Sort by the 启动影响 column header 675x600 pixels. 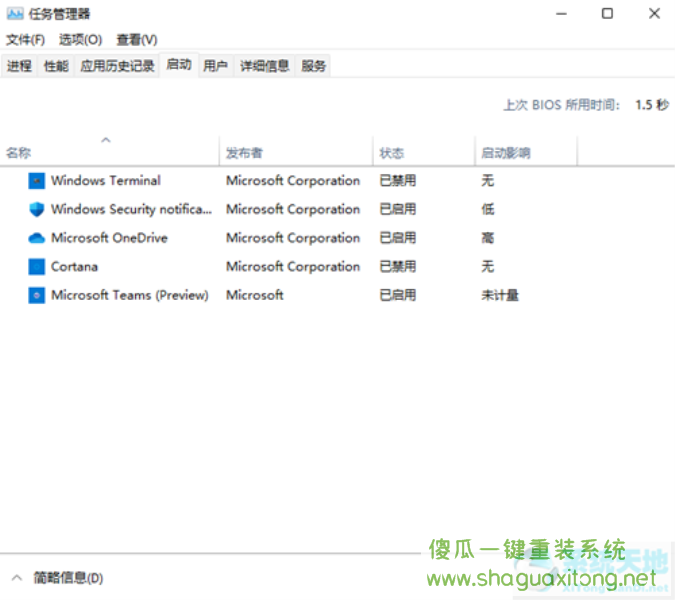coord(526,151)
